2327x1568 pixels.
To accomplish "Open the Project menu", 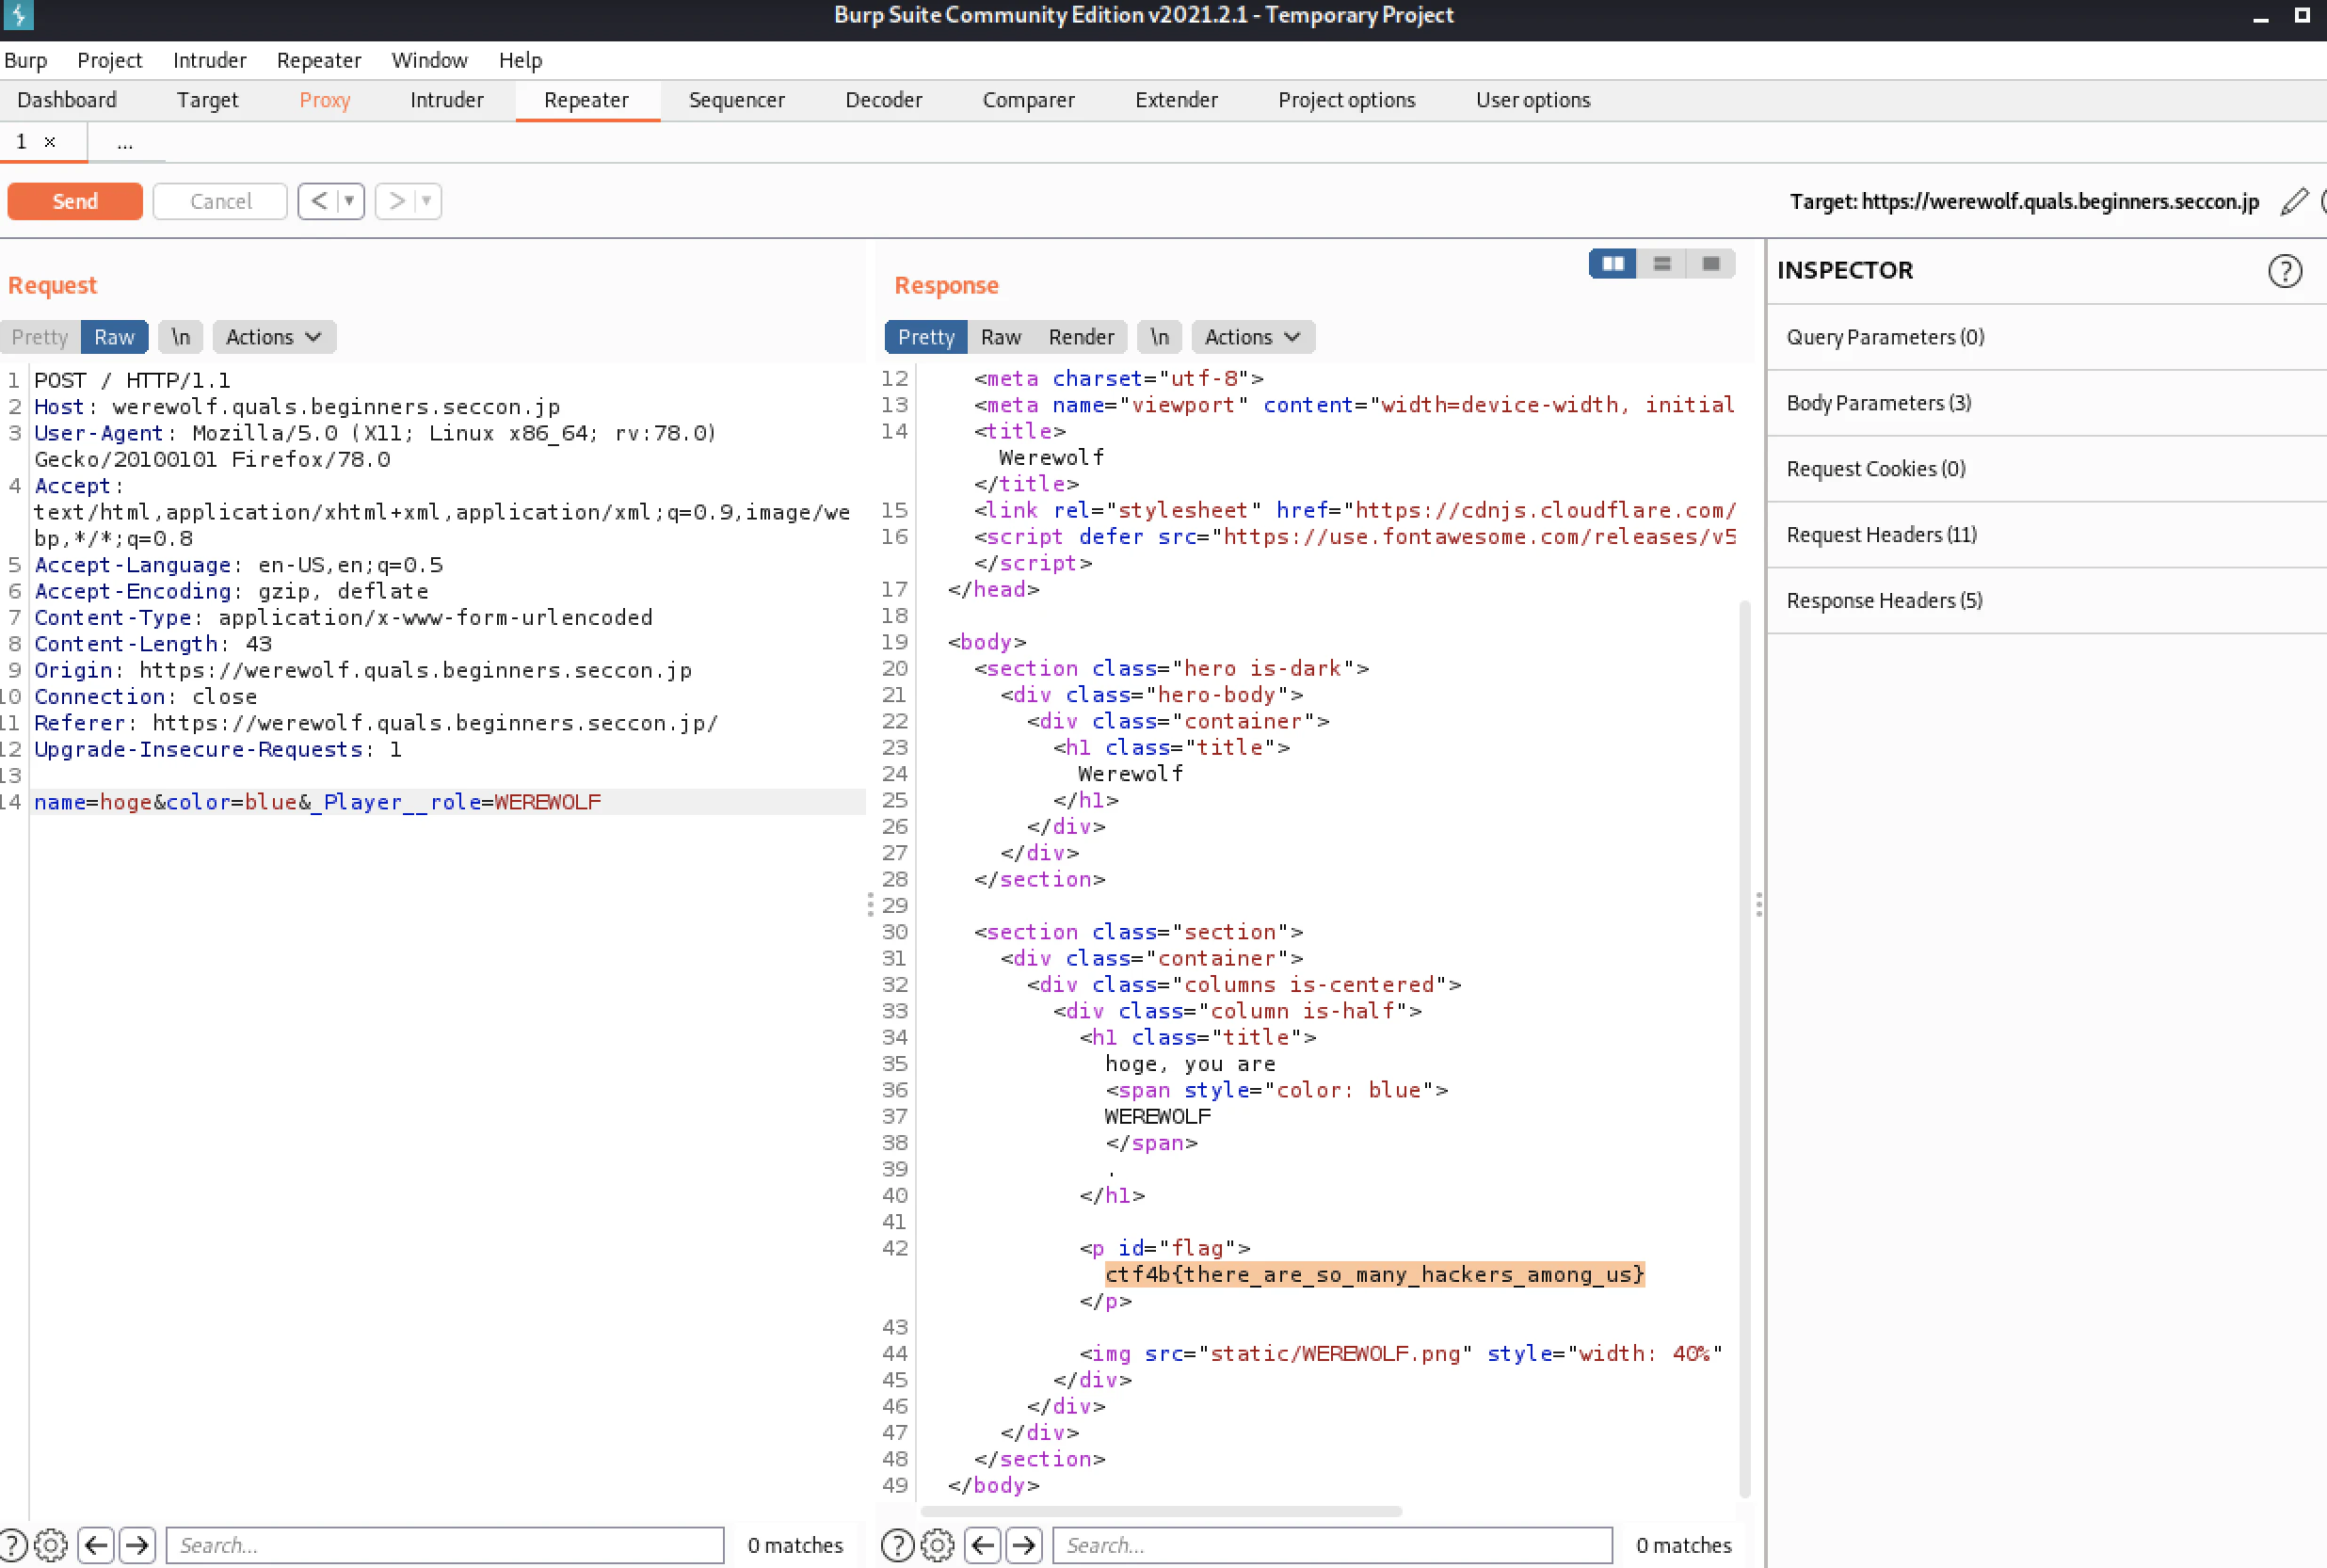I will tap(109, 60).
